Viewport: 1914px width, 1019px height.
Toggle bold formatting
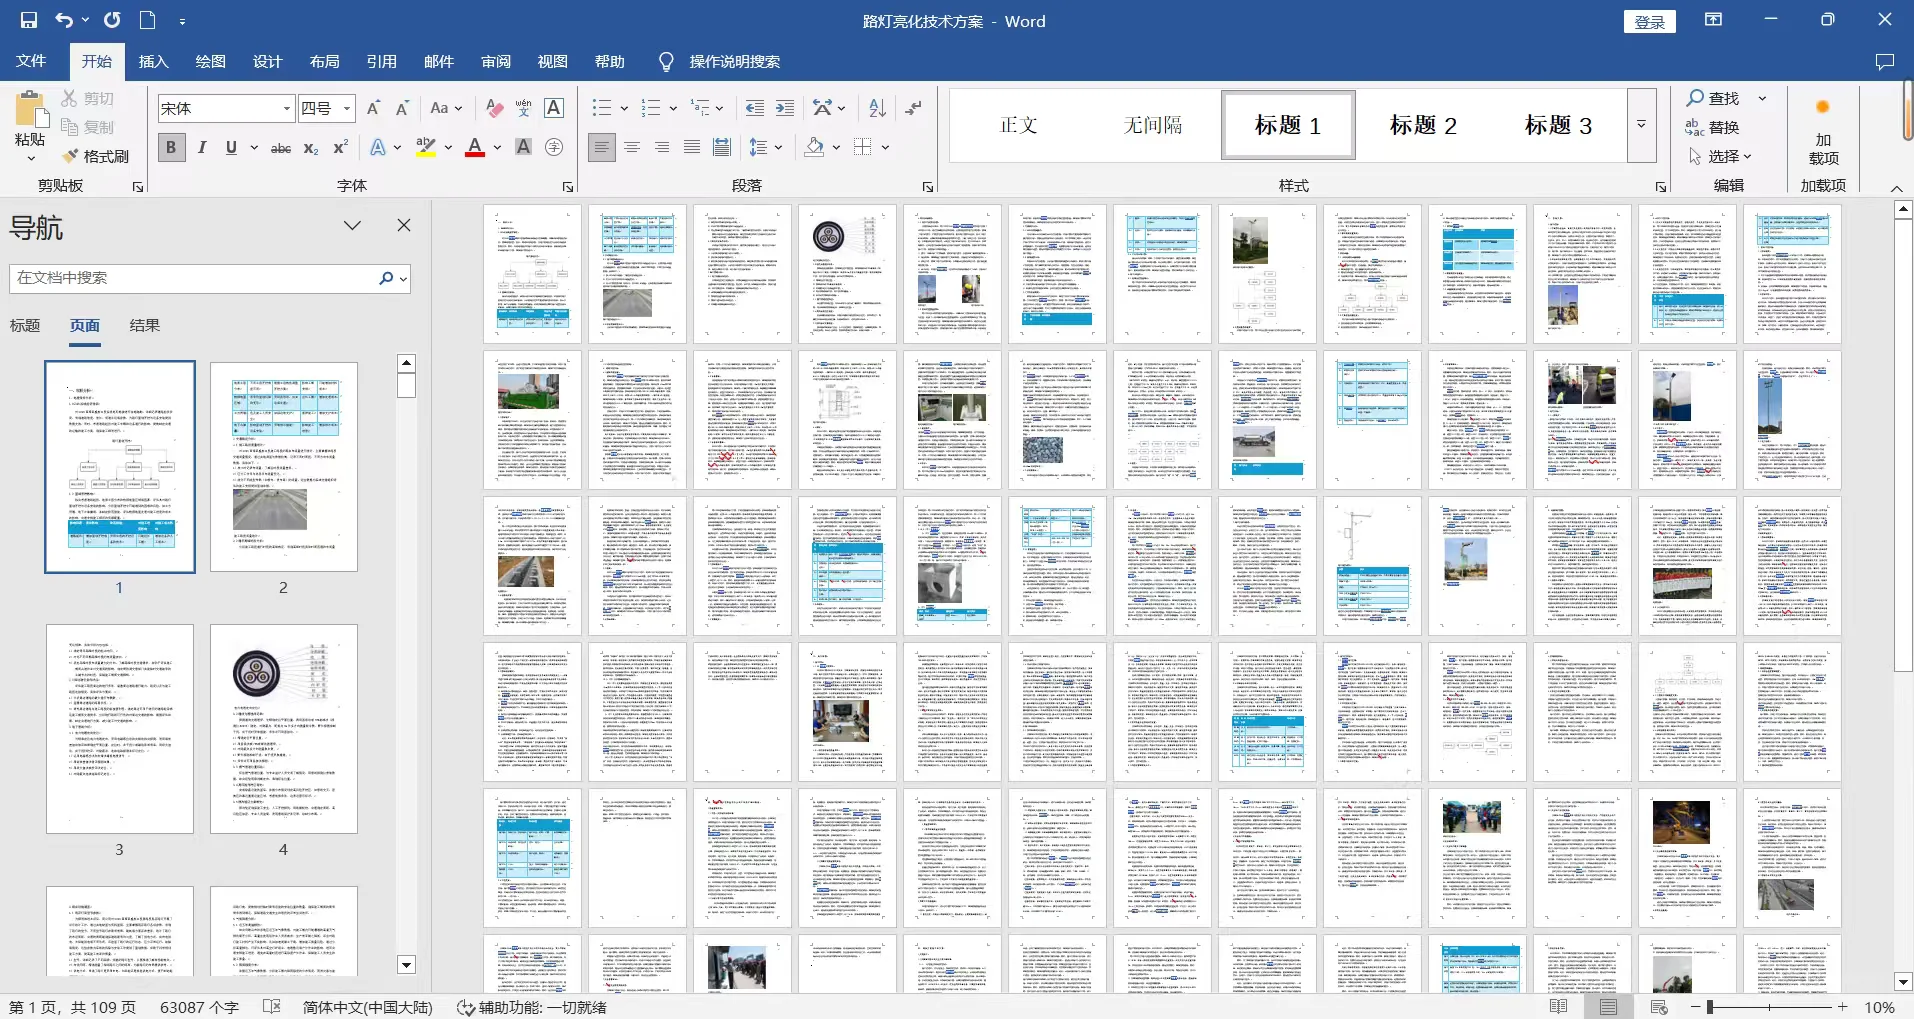[171, 148]
